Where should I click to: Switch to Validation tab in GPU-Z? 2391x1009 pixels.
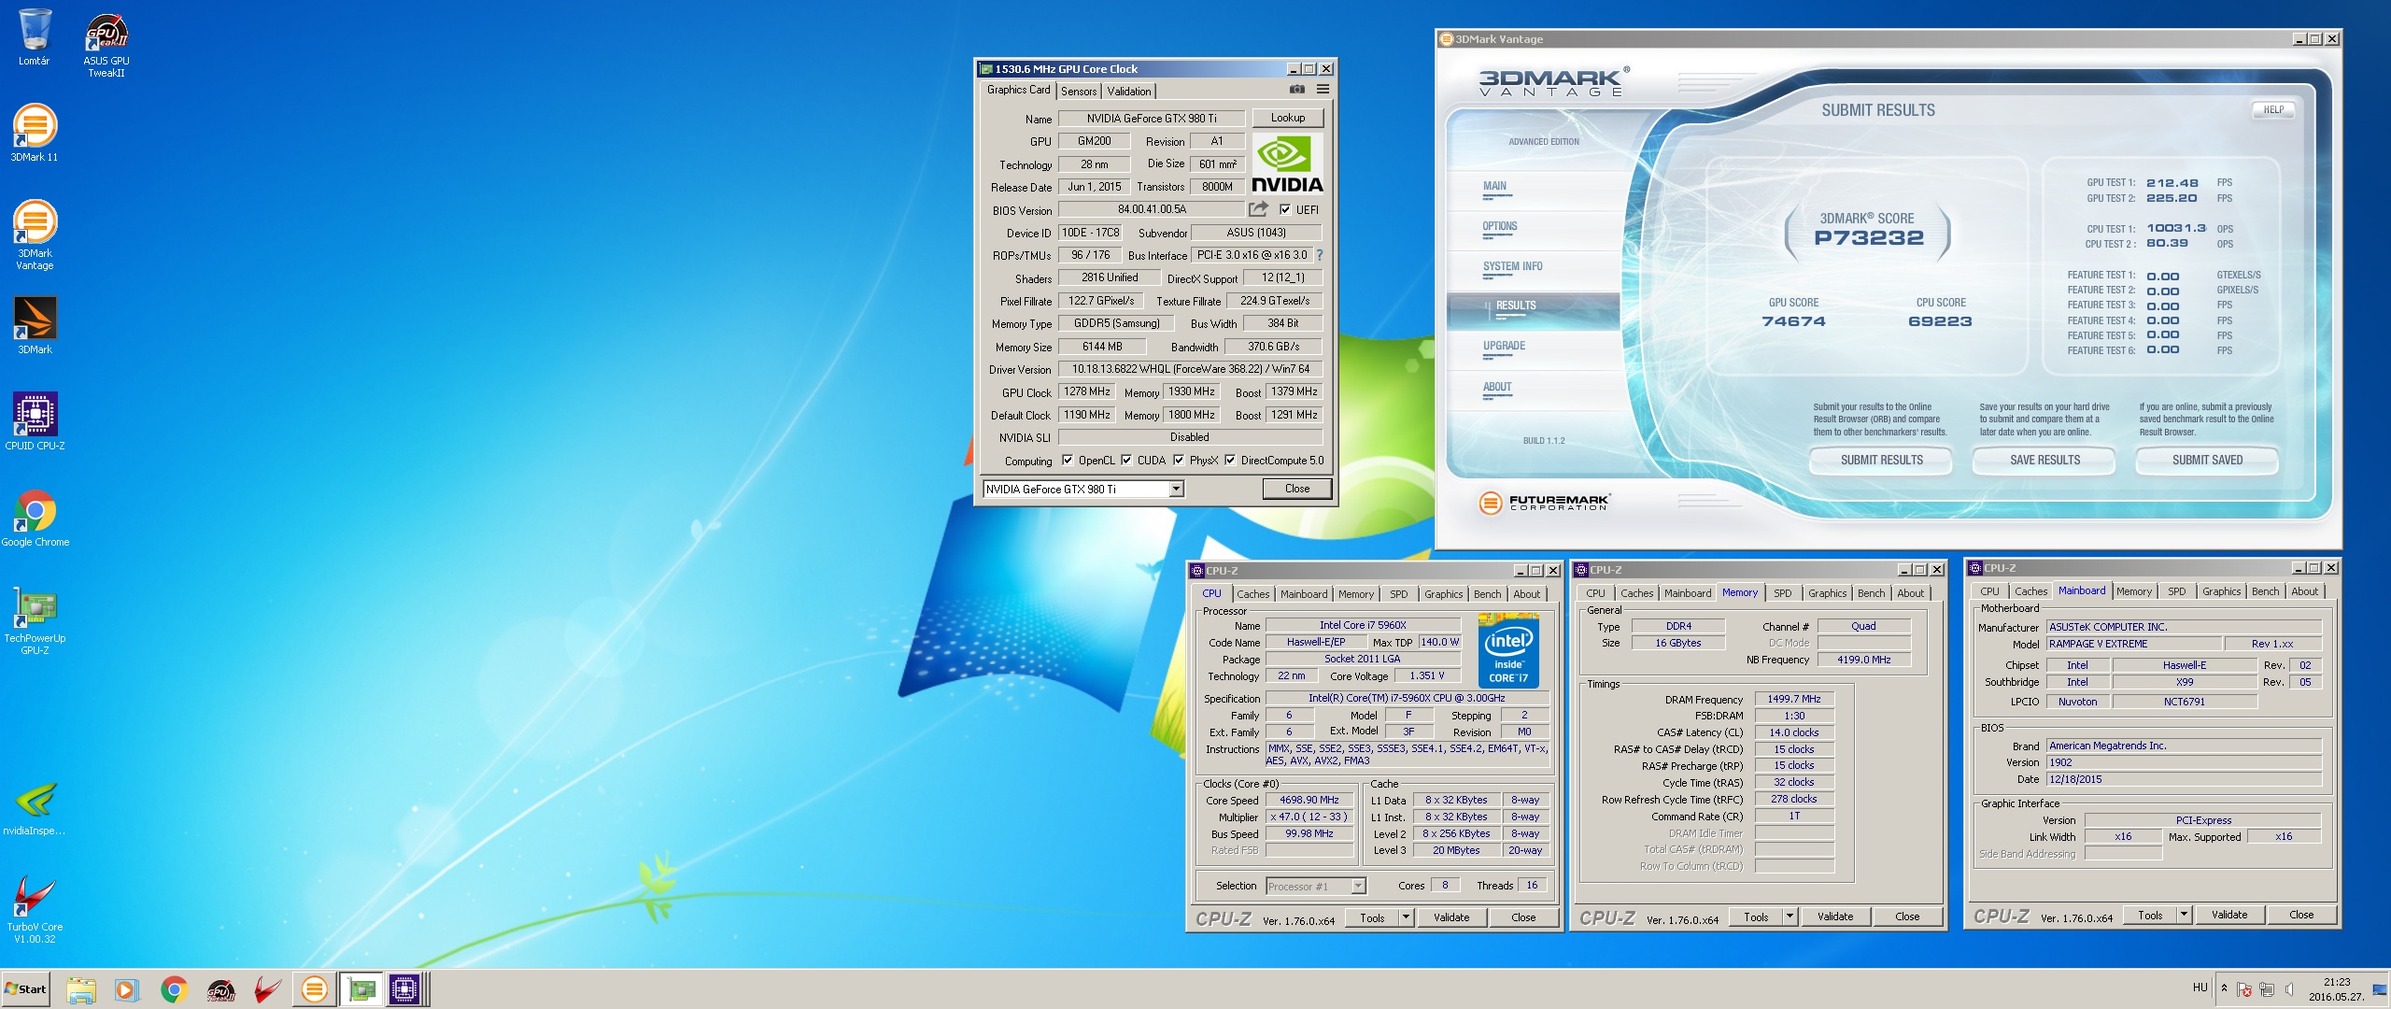click(1129, 91)
